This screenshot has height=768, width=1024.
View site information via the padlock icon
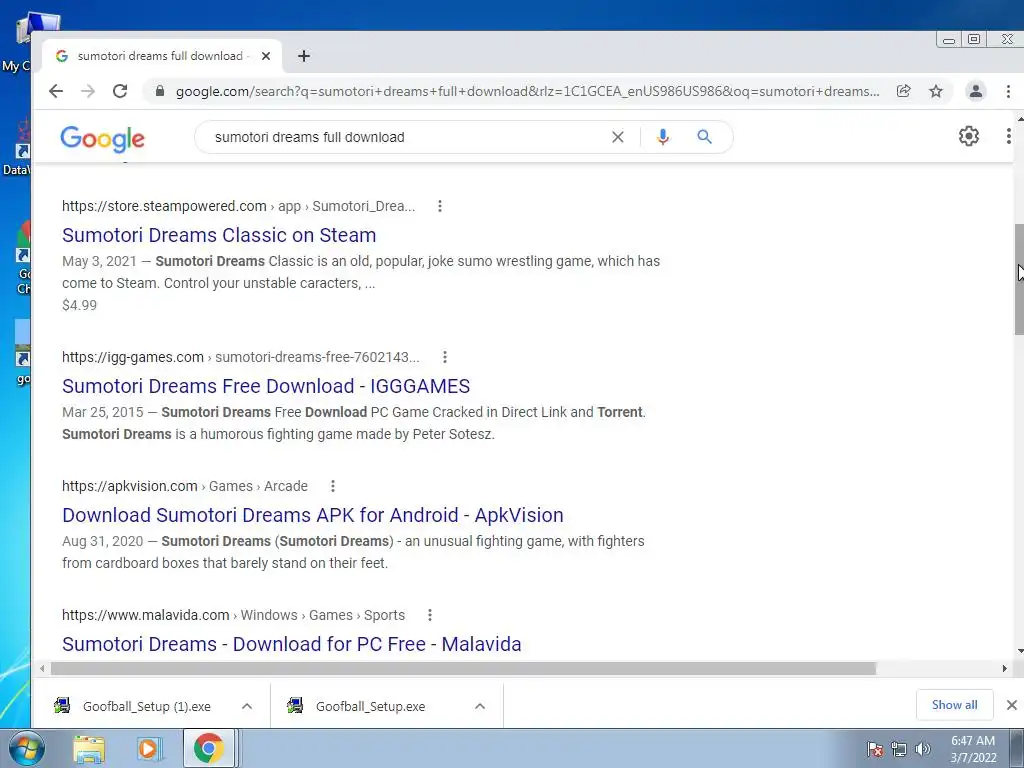(159, 91)
